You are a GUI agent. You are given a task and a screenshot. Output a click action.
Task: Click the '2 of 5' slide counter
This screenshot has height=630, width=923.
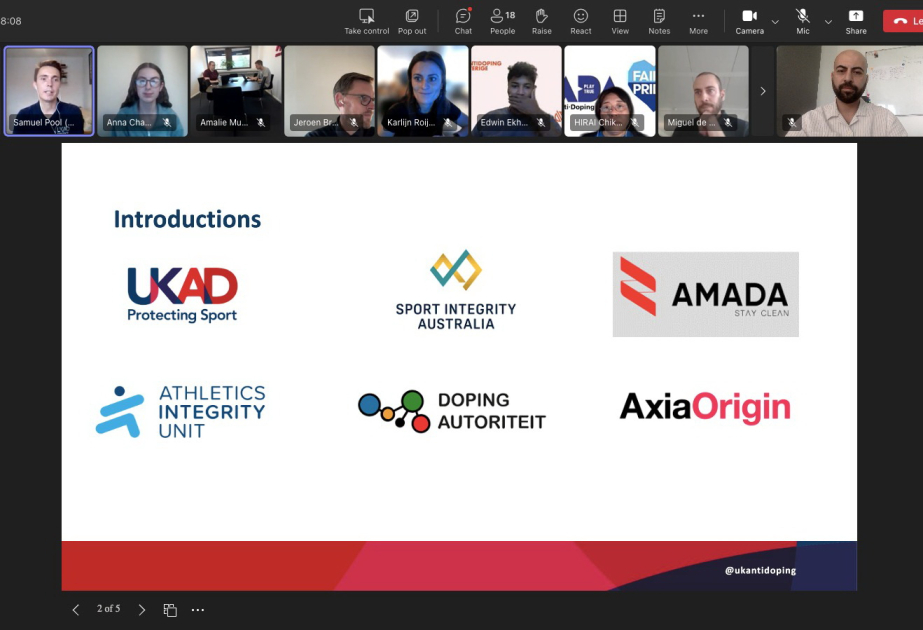(108, 609)
